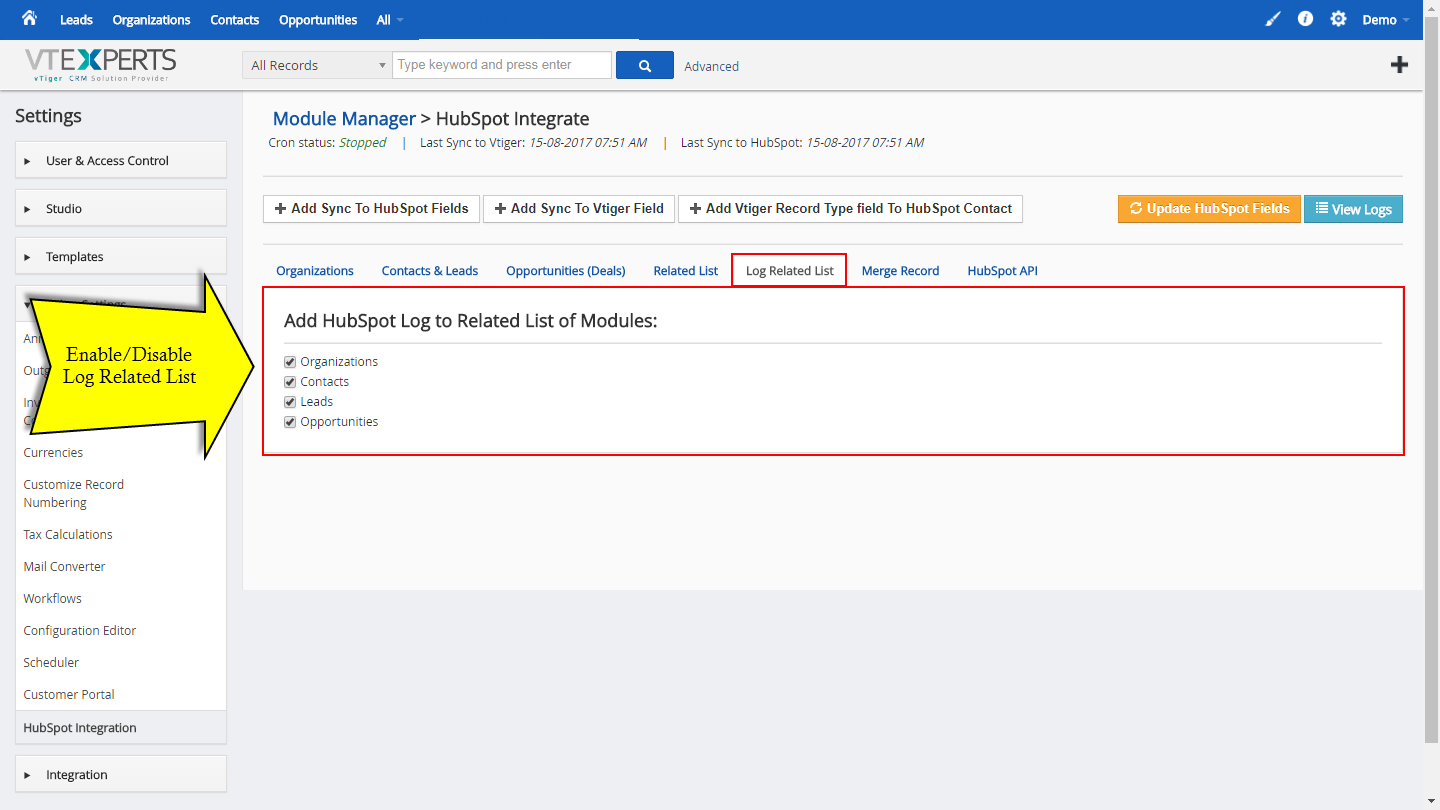This screenshot has width=1440, height=810.
Task: Open the paintbrush theme icon
Action: pyautogui.click(x=1273, y=19)
